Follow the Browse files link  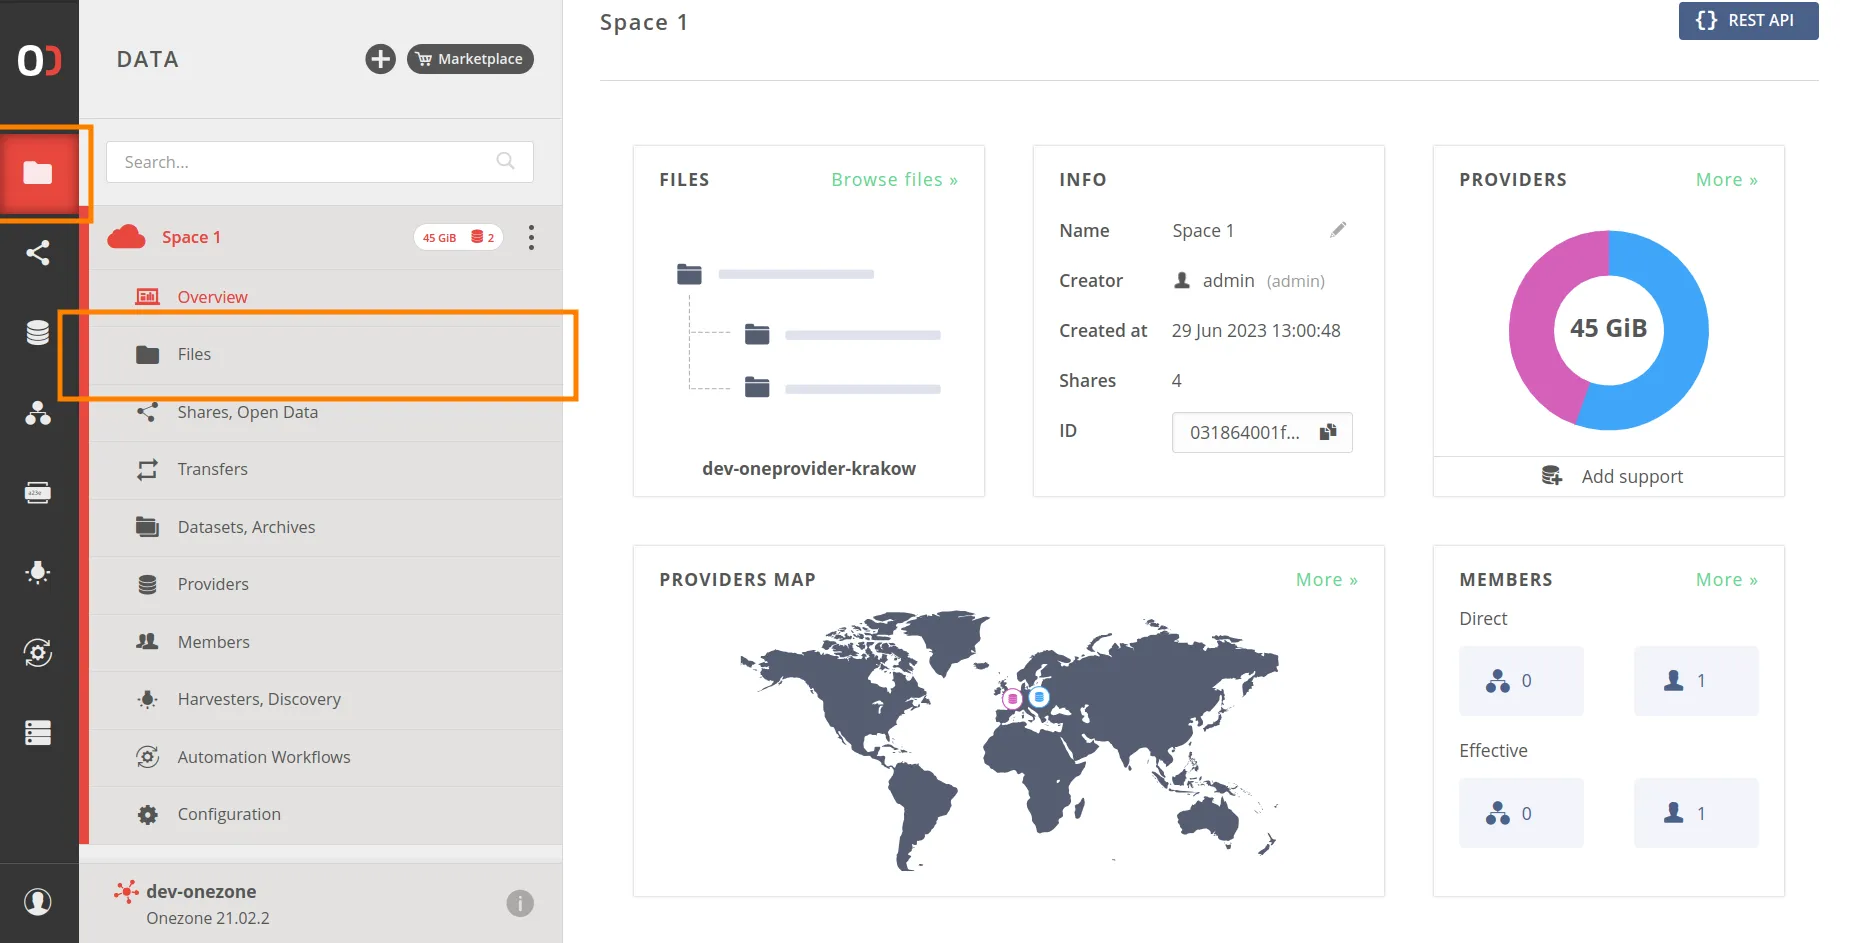pyautogui.click(x=893, y=179)
